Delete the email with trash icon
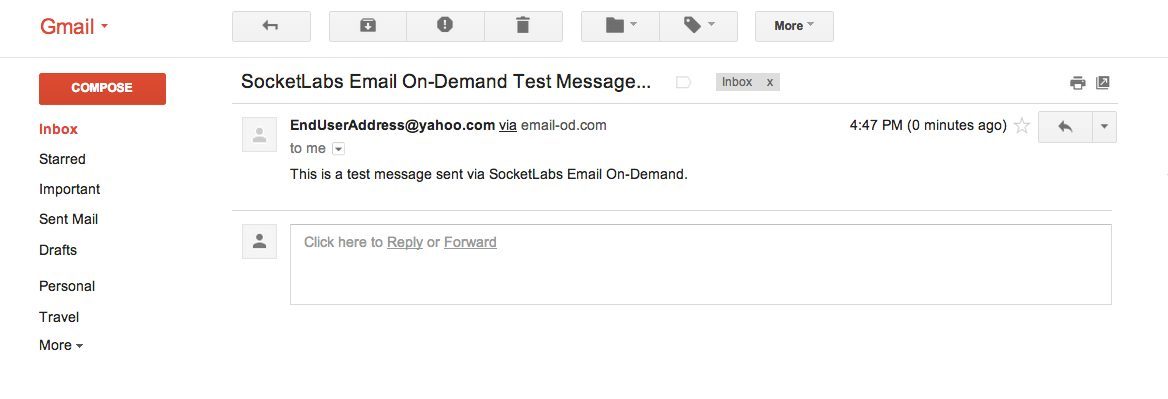This screenshot has height=399, width=1168. click(523, 26)
